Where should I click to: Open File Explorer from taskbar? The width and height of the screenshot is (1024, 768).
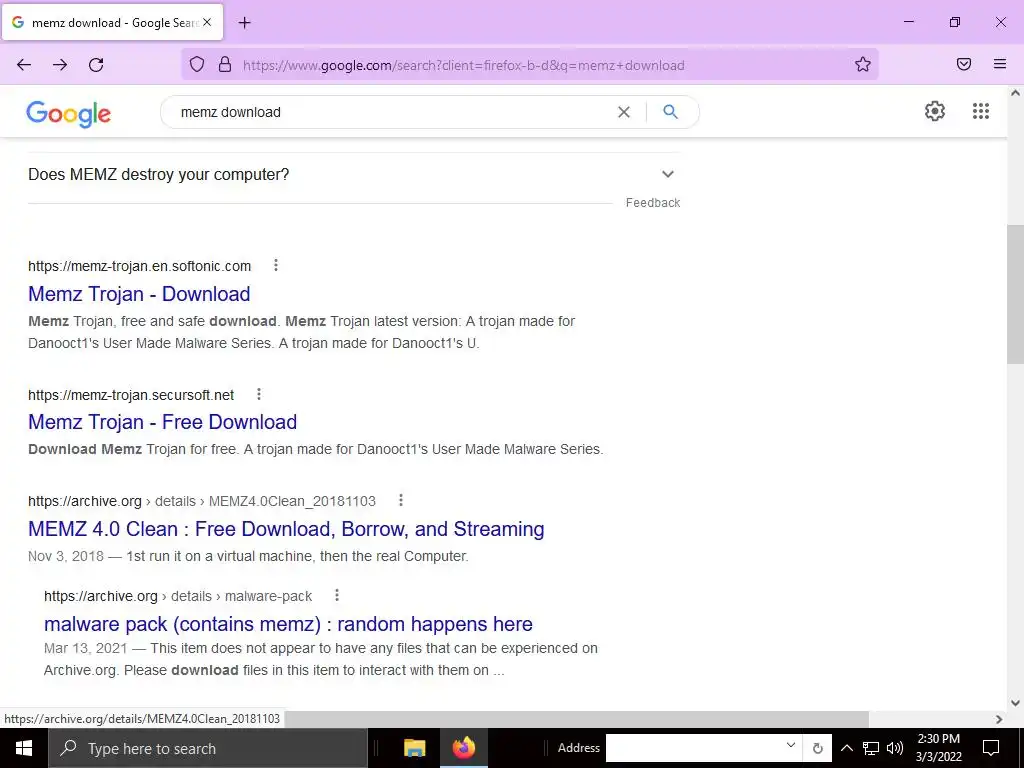point(415,748)
